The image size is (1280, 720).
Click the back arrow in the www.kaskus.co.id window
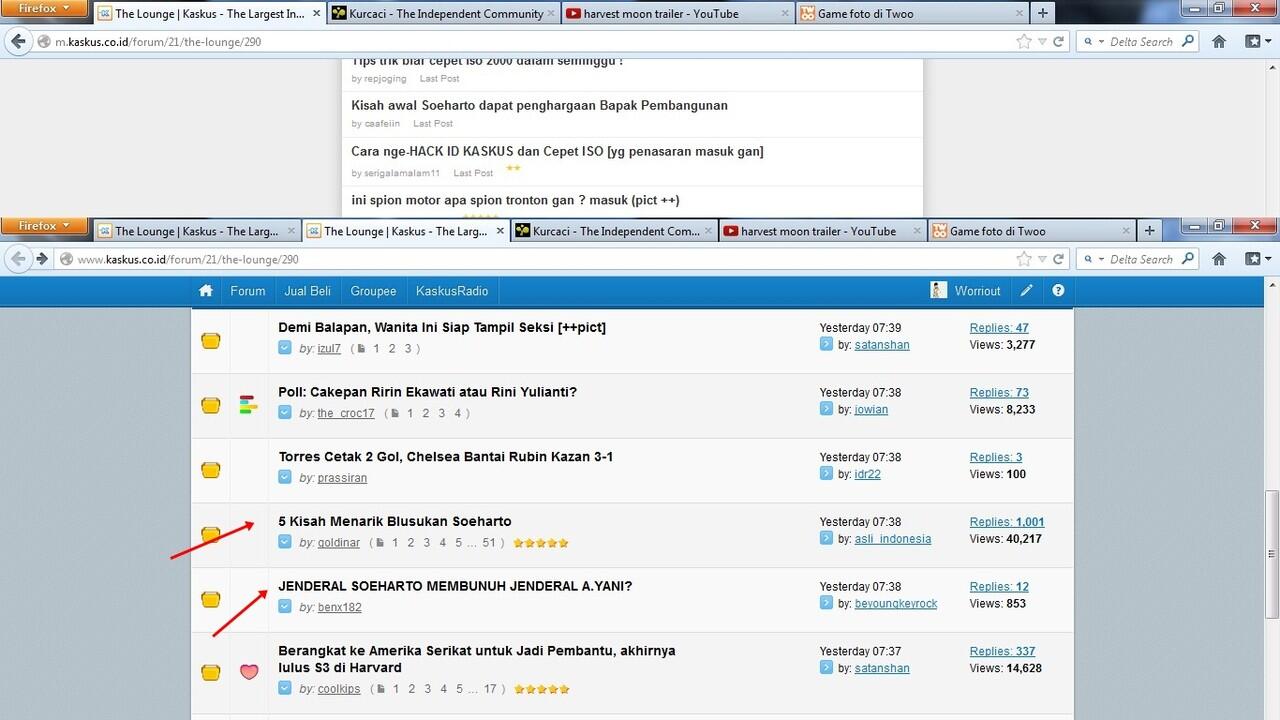tap(19, 258)
